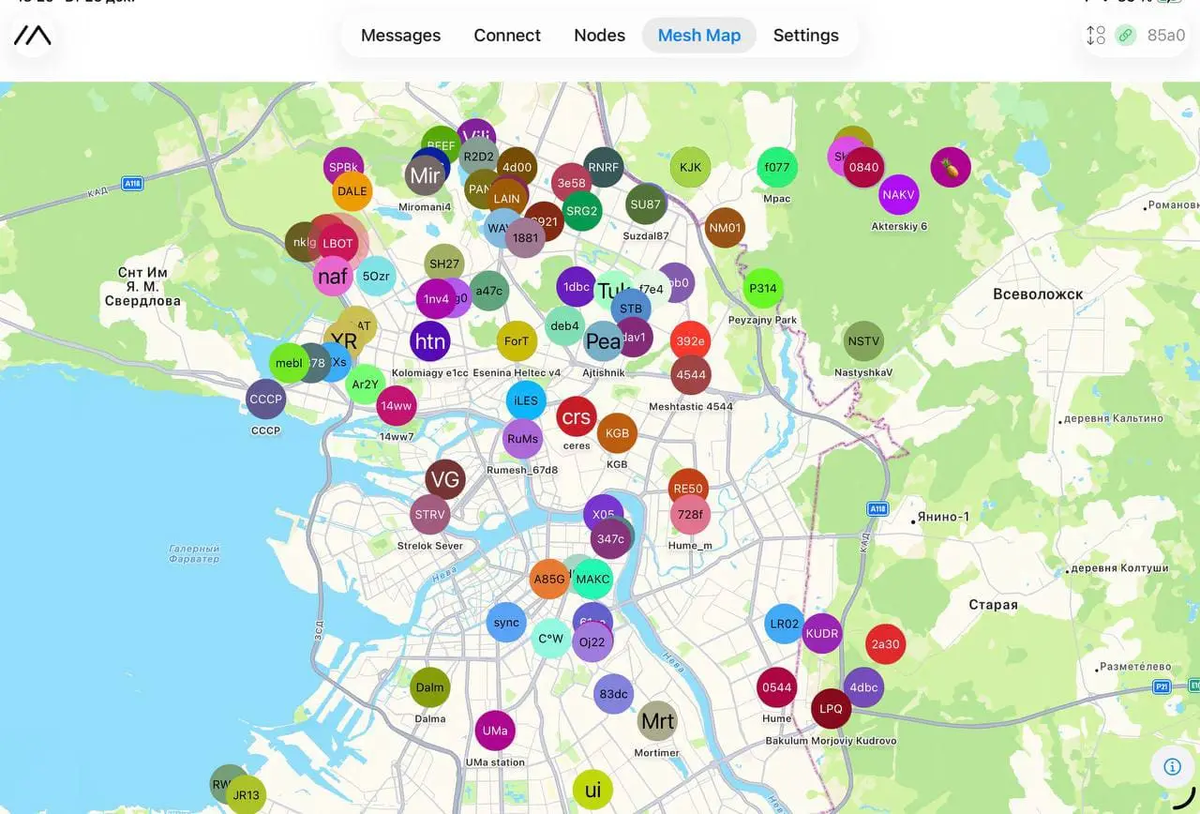Select the 0544 node marker
Viewport: 1200px width, 814px height.
[777, 687]
